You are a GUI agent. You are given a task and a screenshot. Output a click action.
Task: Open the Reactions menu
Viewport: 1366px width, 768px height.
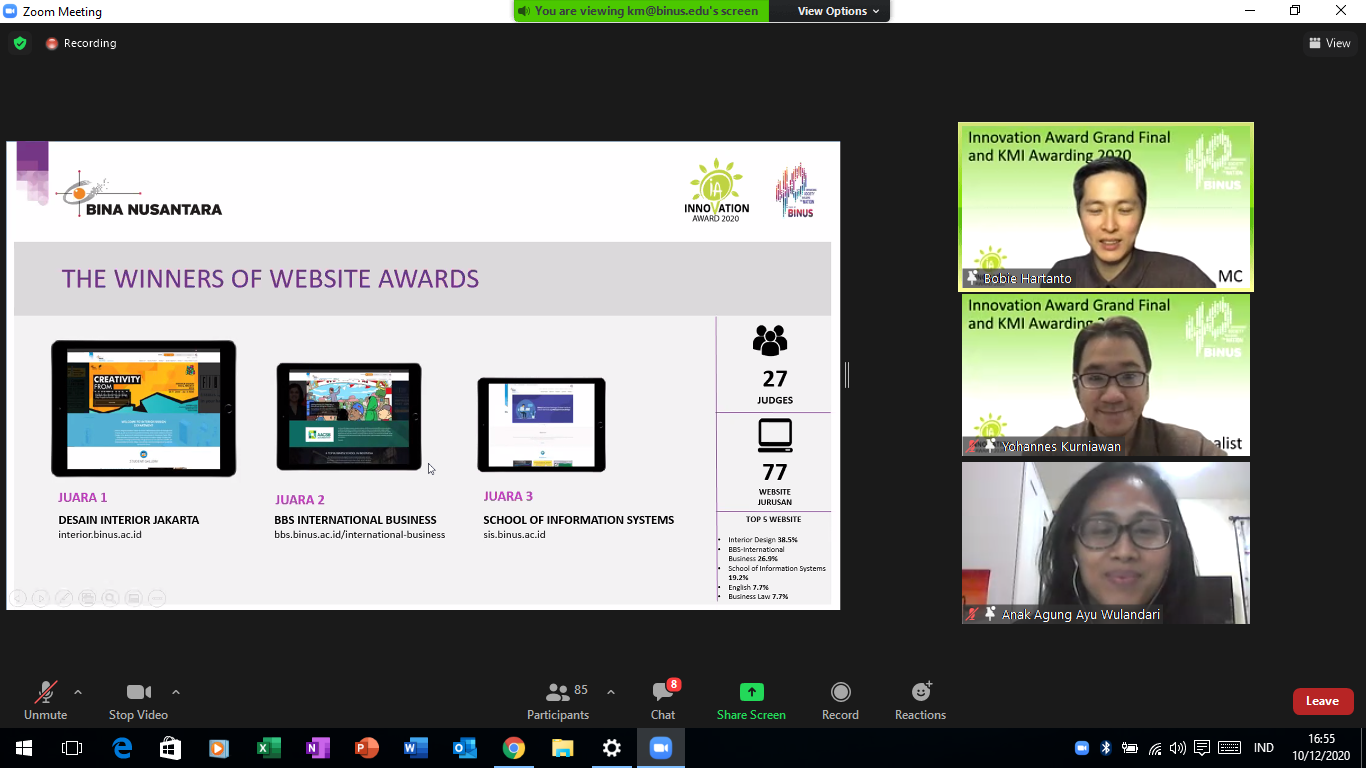[x=920, y=701]
